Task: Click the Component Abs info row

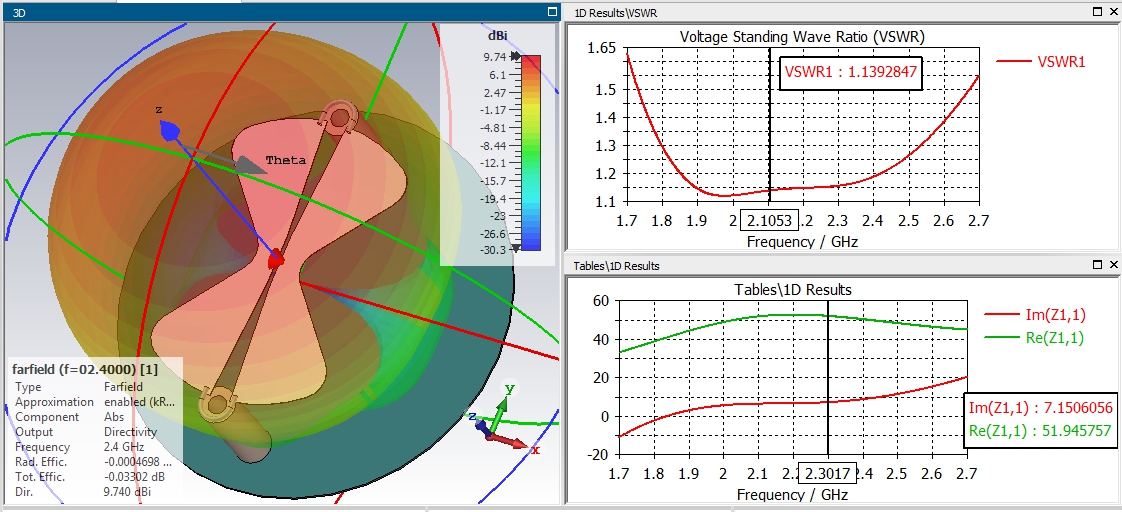Action: 94,417
